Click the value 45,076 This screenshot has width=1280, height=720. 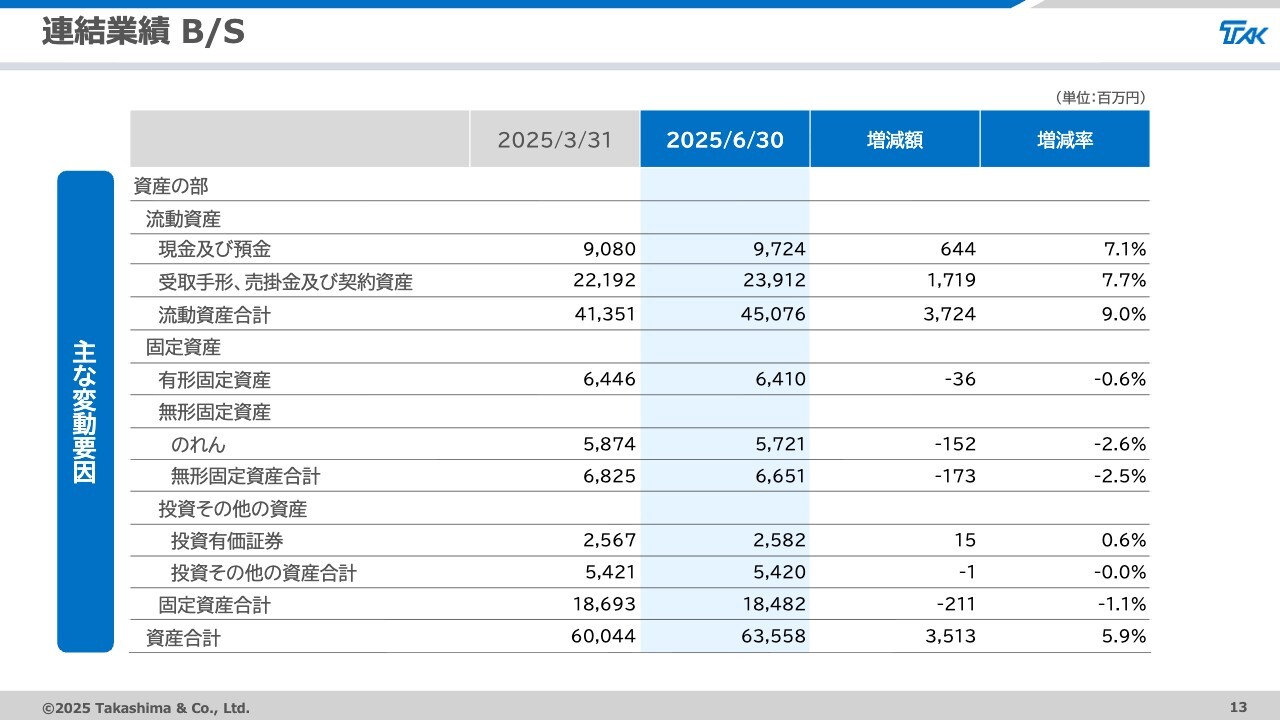775,315
